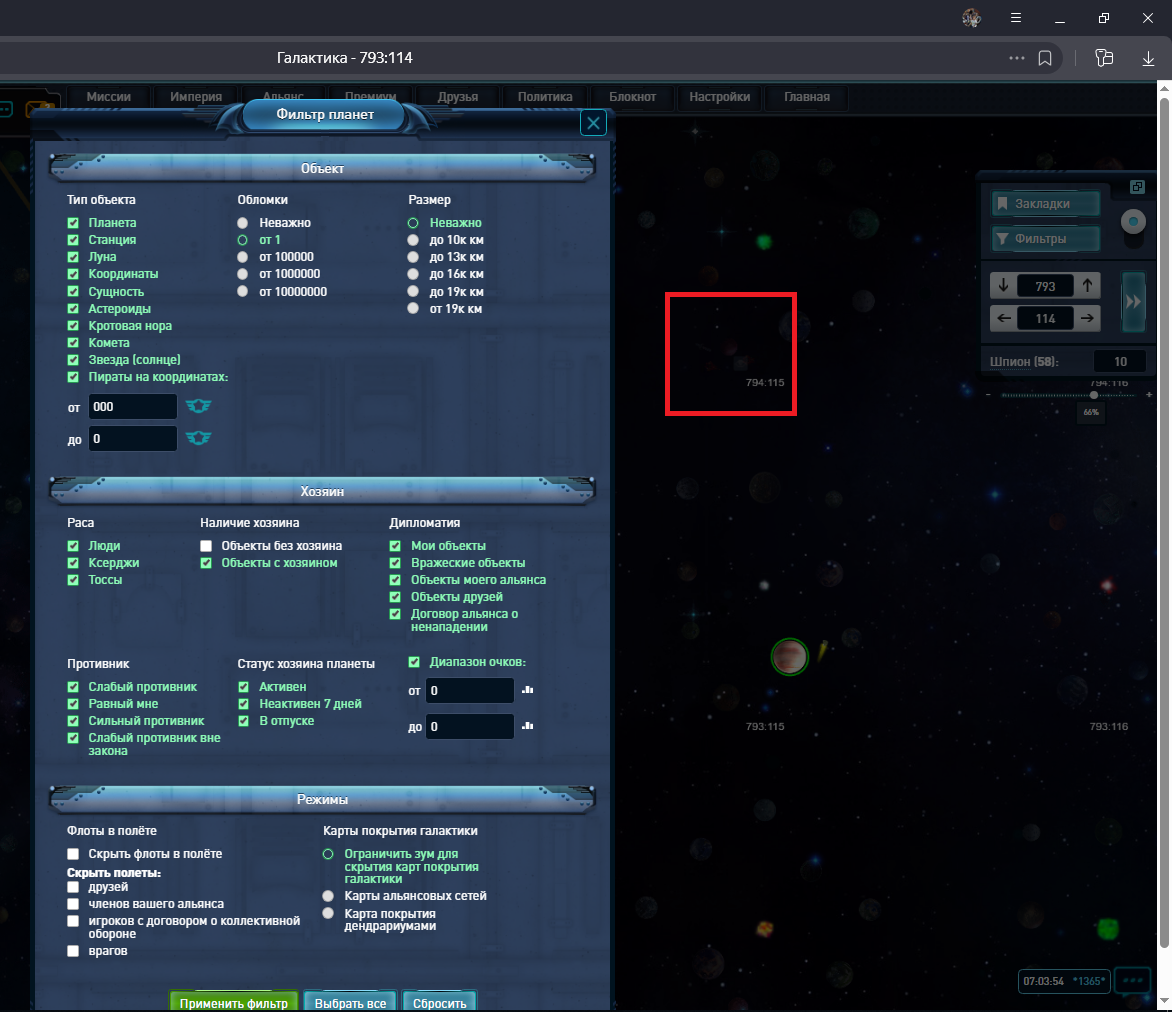This screenshot has width=1172, height=1012.
Task: Click the navigation panel pop-out icon
Action: click(1137, 187)
